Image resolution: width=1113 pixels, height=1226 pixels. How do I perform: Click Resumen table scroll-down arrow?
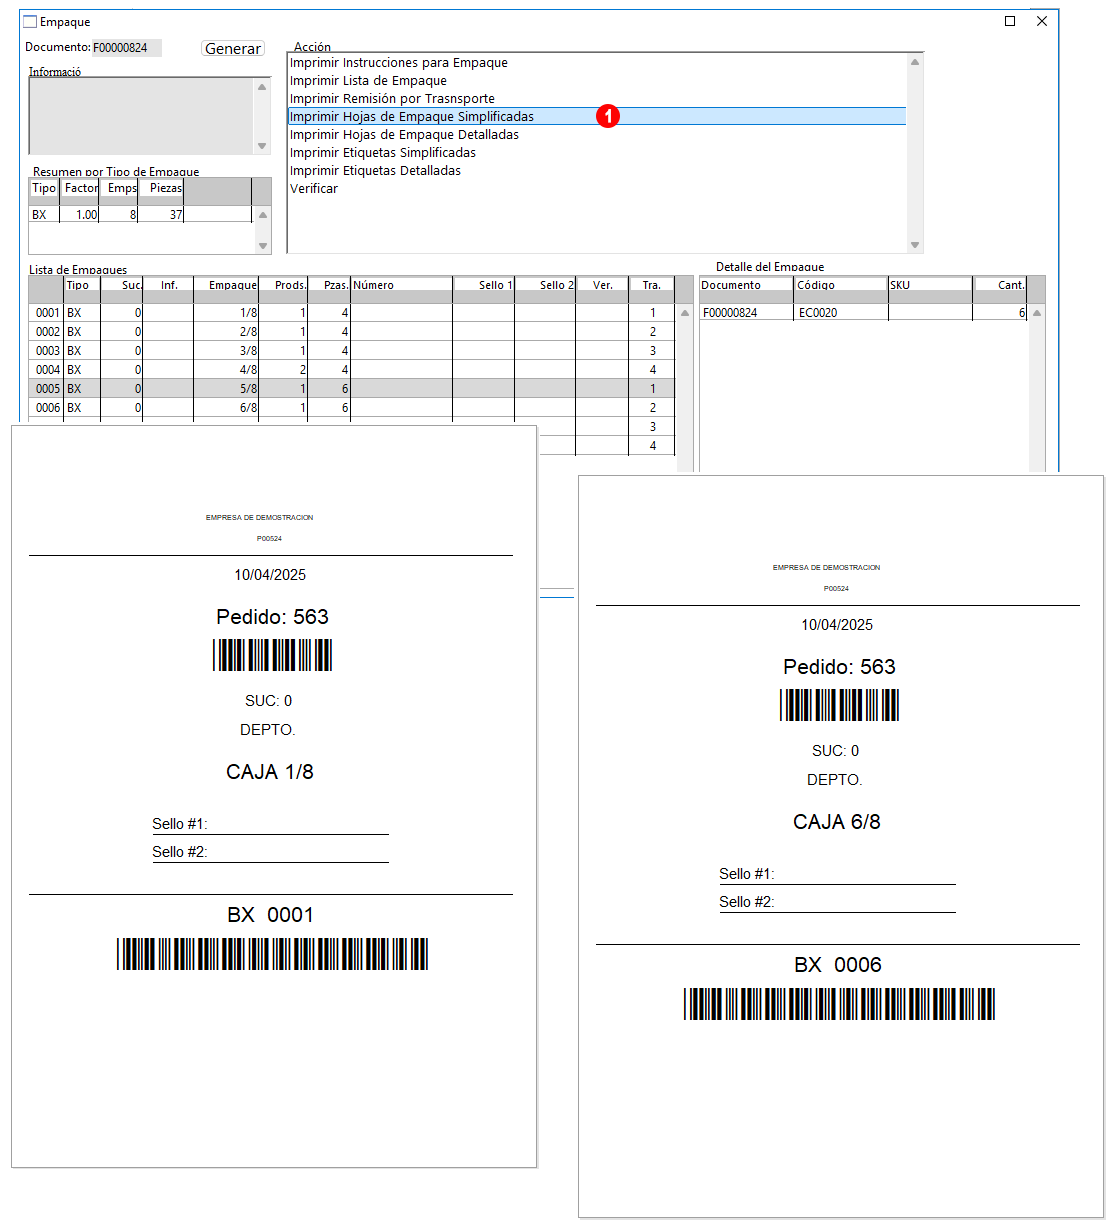point(263,245)
